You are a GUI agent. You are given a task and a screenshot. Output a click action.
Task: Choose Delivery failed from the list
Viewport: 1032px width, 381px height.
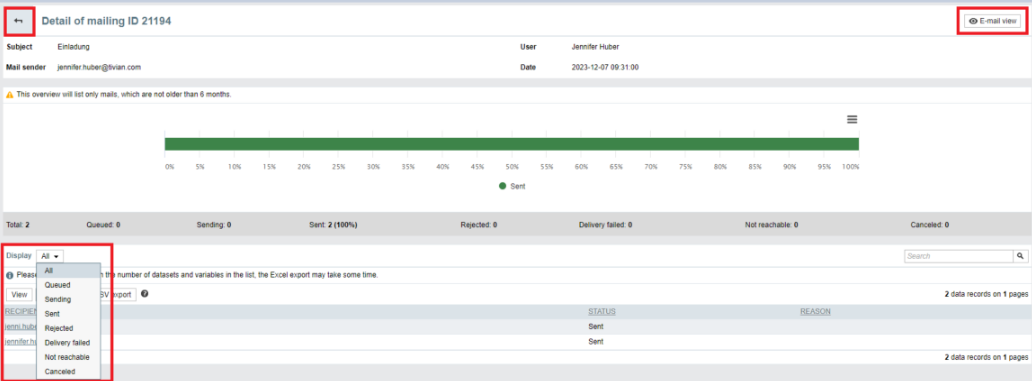[68, 343]
